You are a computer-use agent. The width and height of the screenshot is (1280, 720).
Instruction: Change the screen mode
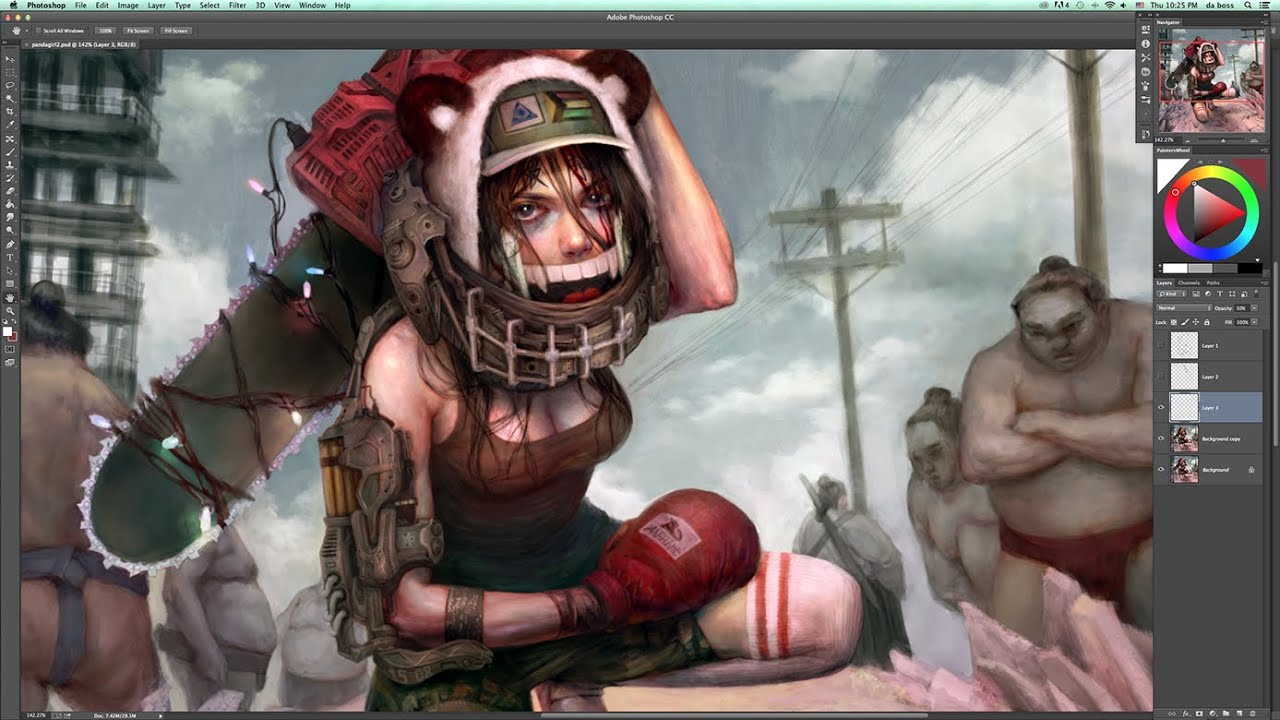point(10,362)
